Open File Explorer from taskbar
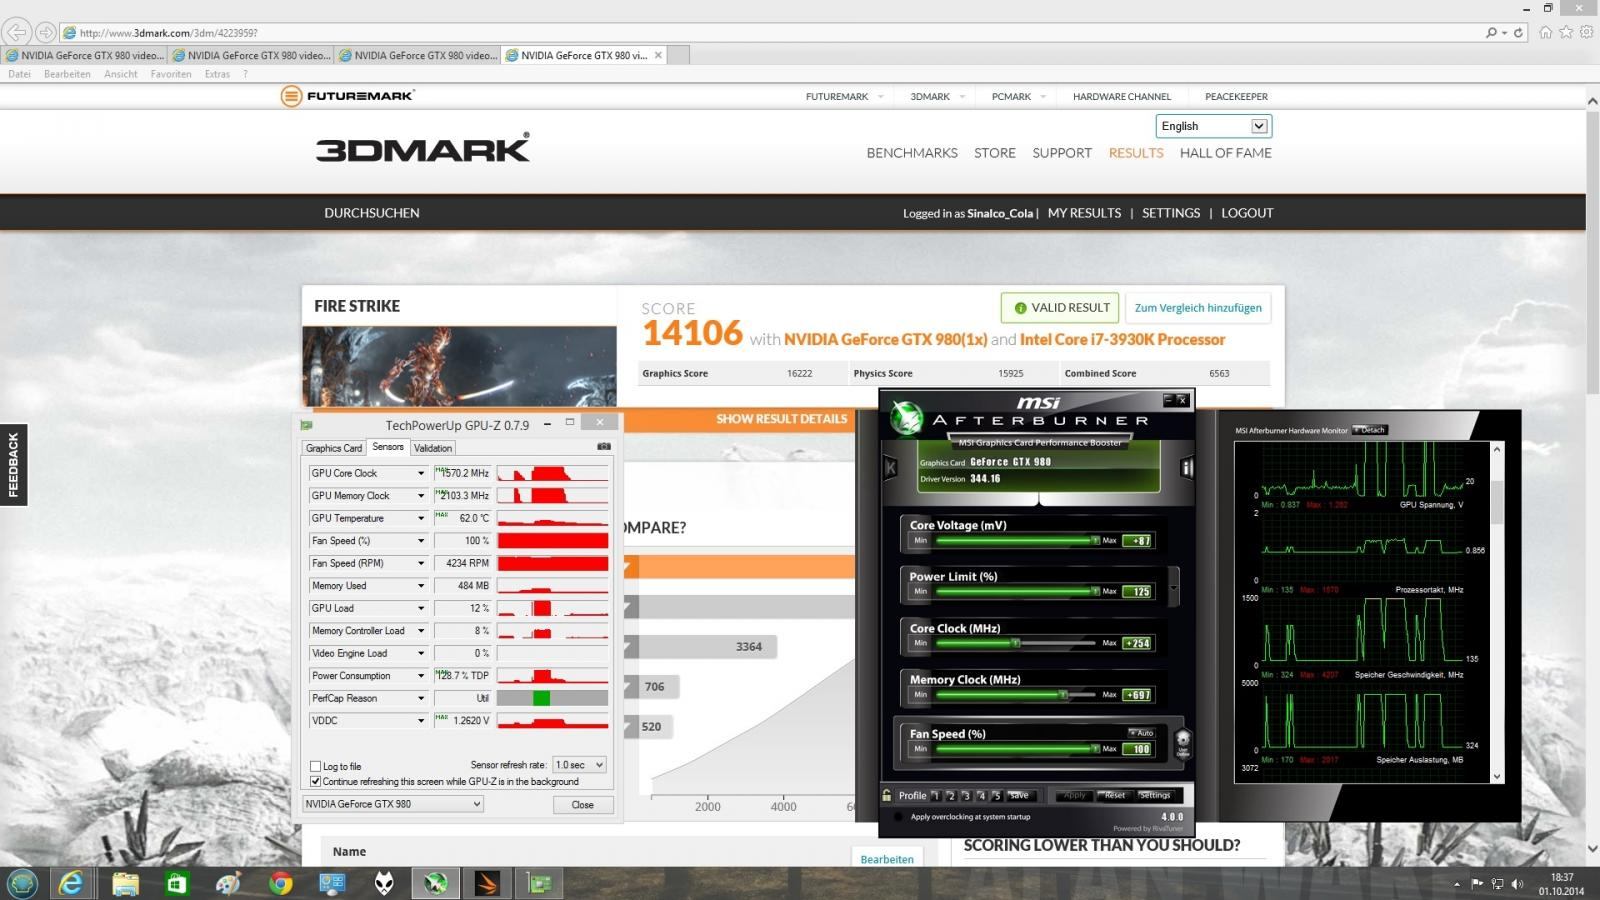 point(125,883)
